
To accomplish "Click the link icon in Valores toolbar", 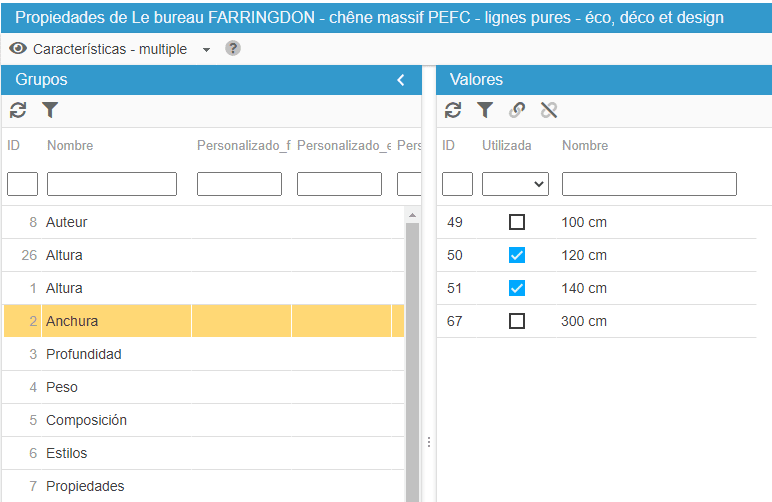I will [x=517, y=110].
